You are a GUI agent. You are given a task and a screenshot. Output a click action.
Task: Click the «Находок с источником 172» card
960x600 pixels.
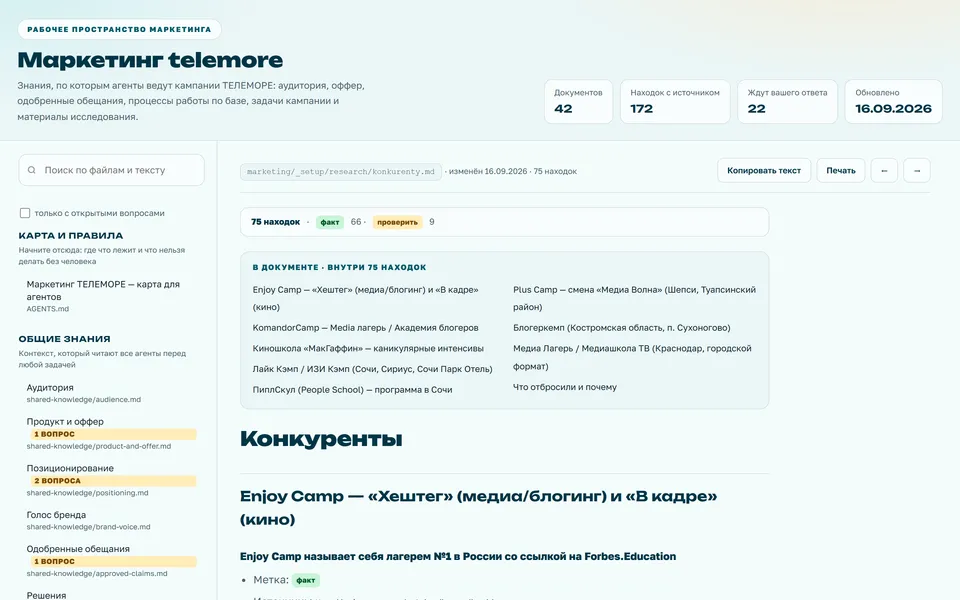675,102
